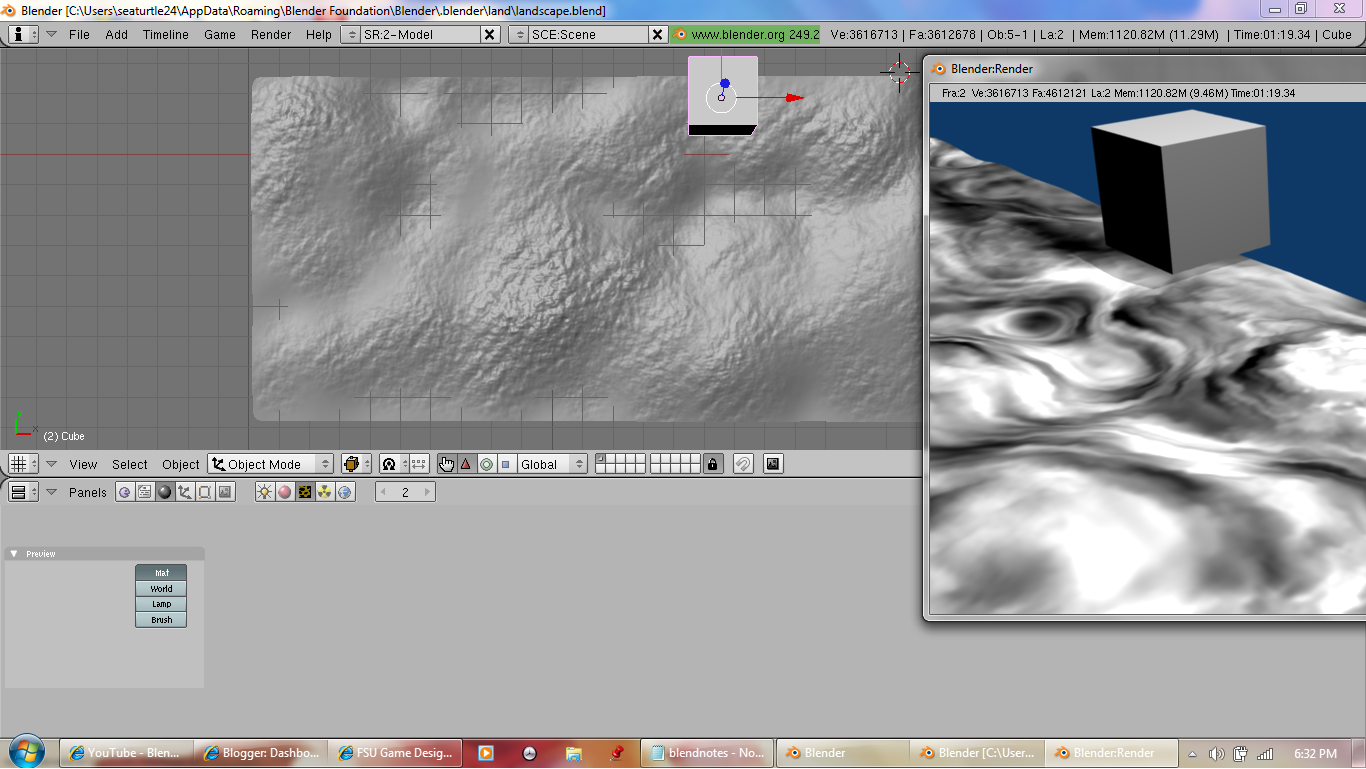1366x769 pixels.
Task: Open the 3D view's View menu
Action: coord(83,464)
